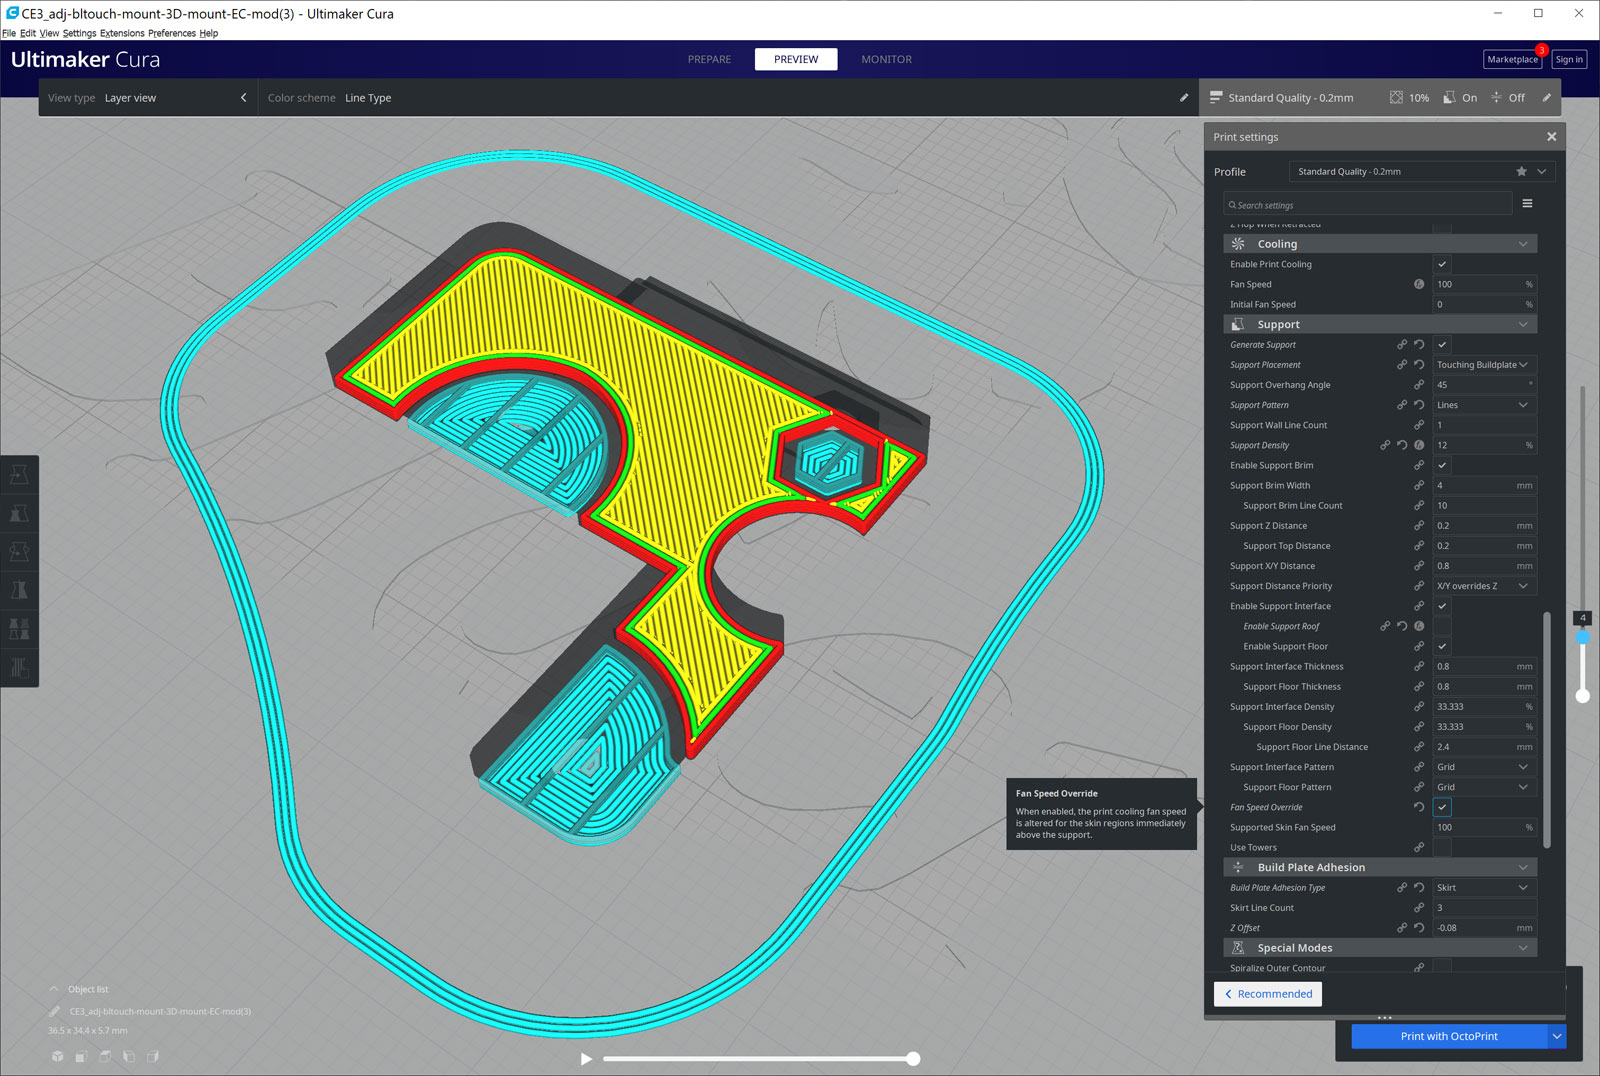Click the star icon in Profile field
1600x1076 pixels.
1521,172
